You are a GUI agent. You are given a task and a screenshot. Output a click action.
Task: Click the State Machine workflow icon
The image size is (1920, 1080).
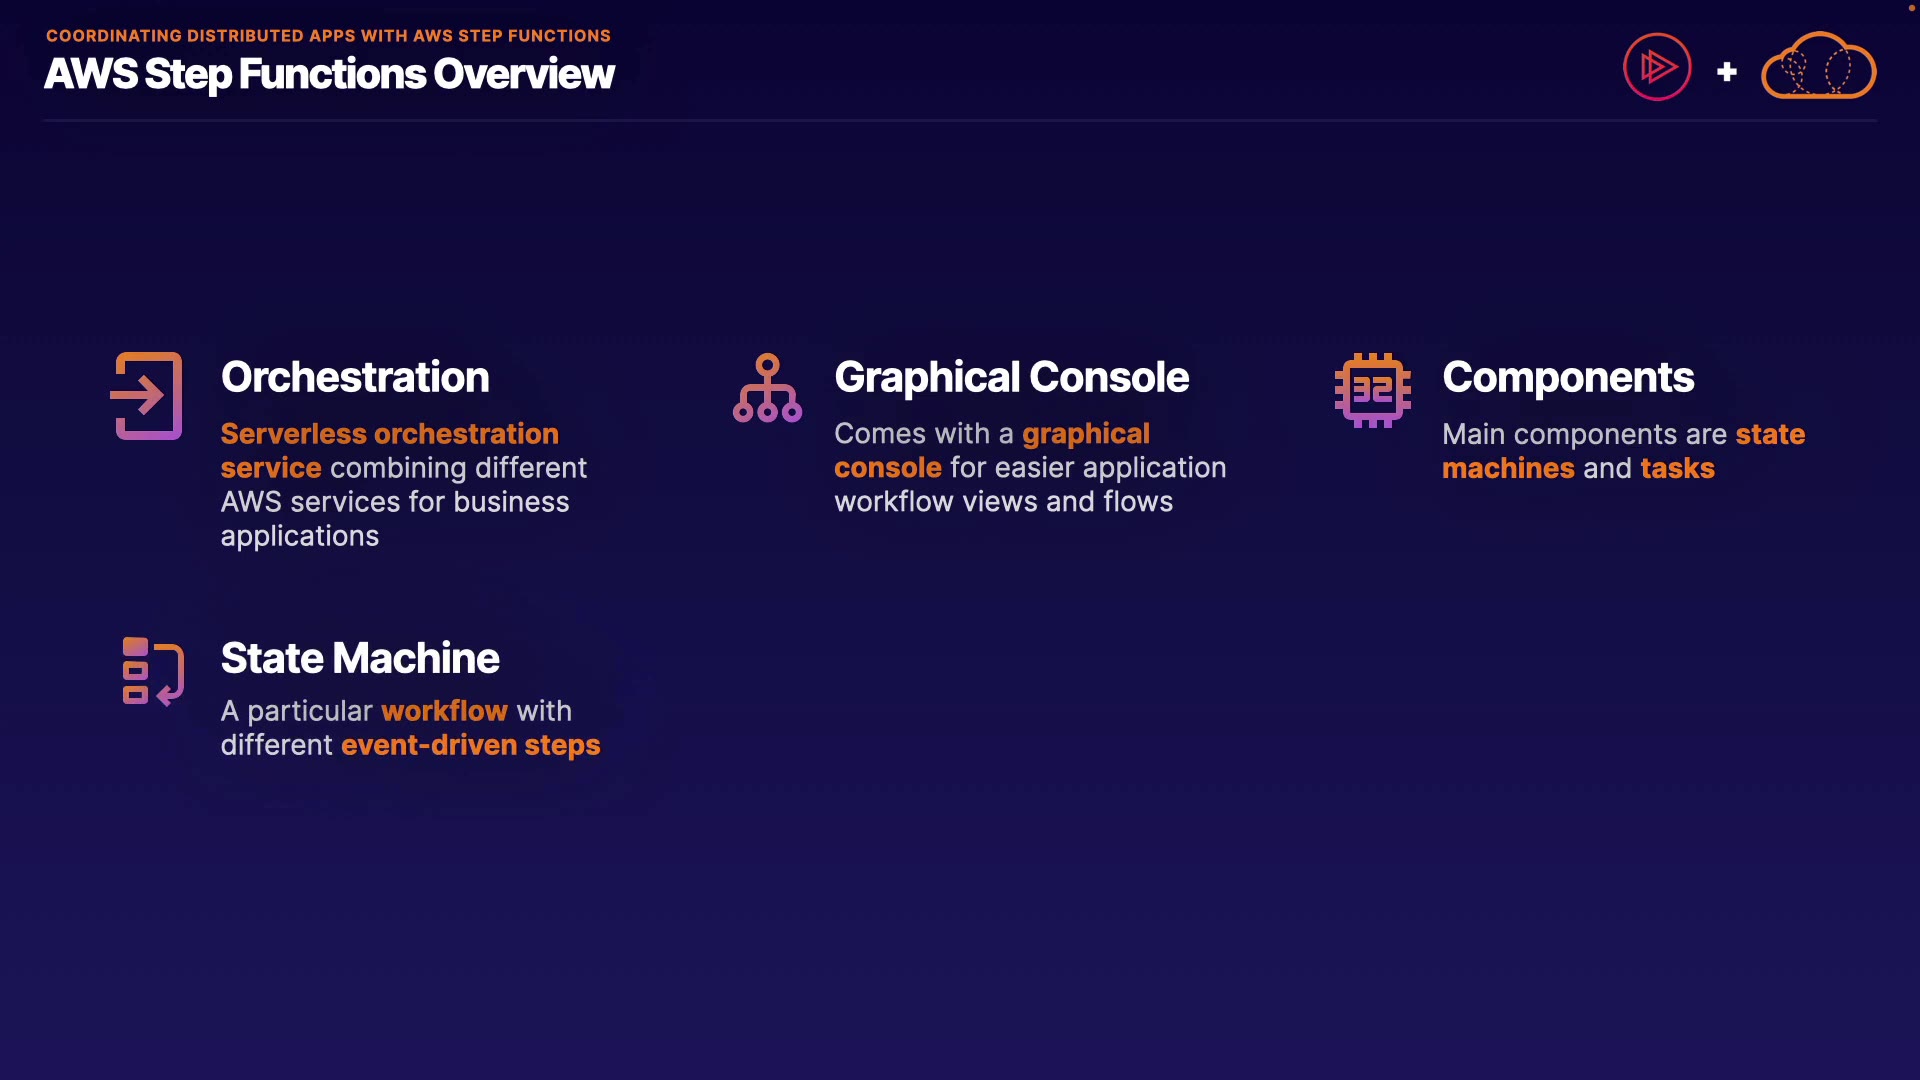152,671
